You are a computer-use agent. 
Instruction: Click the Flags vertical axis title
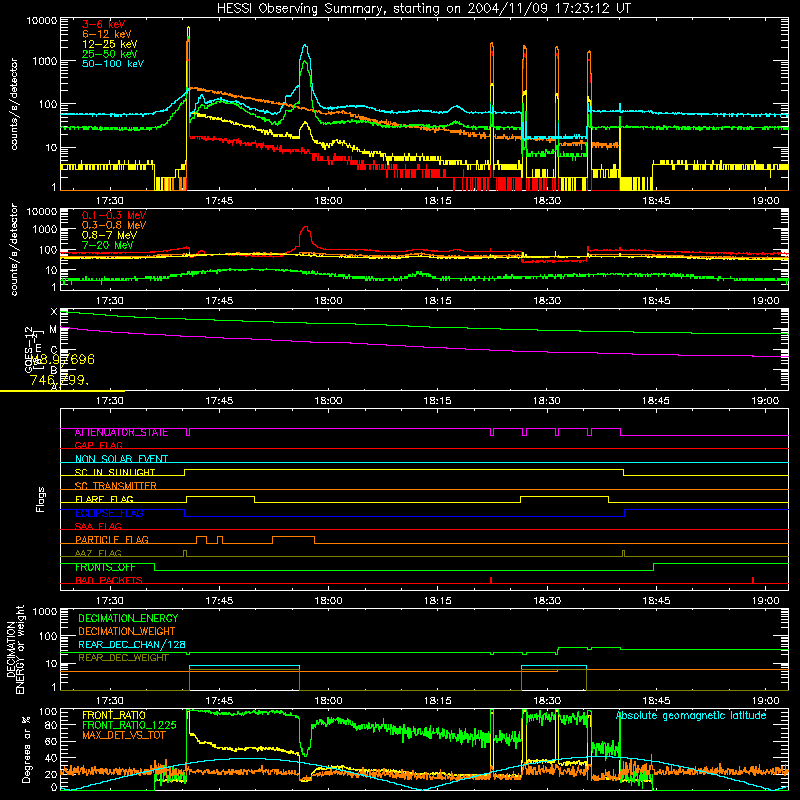[x=40, y=499]
